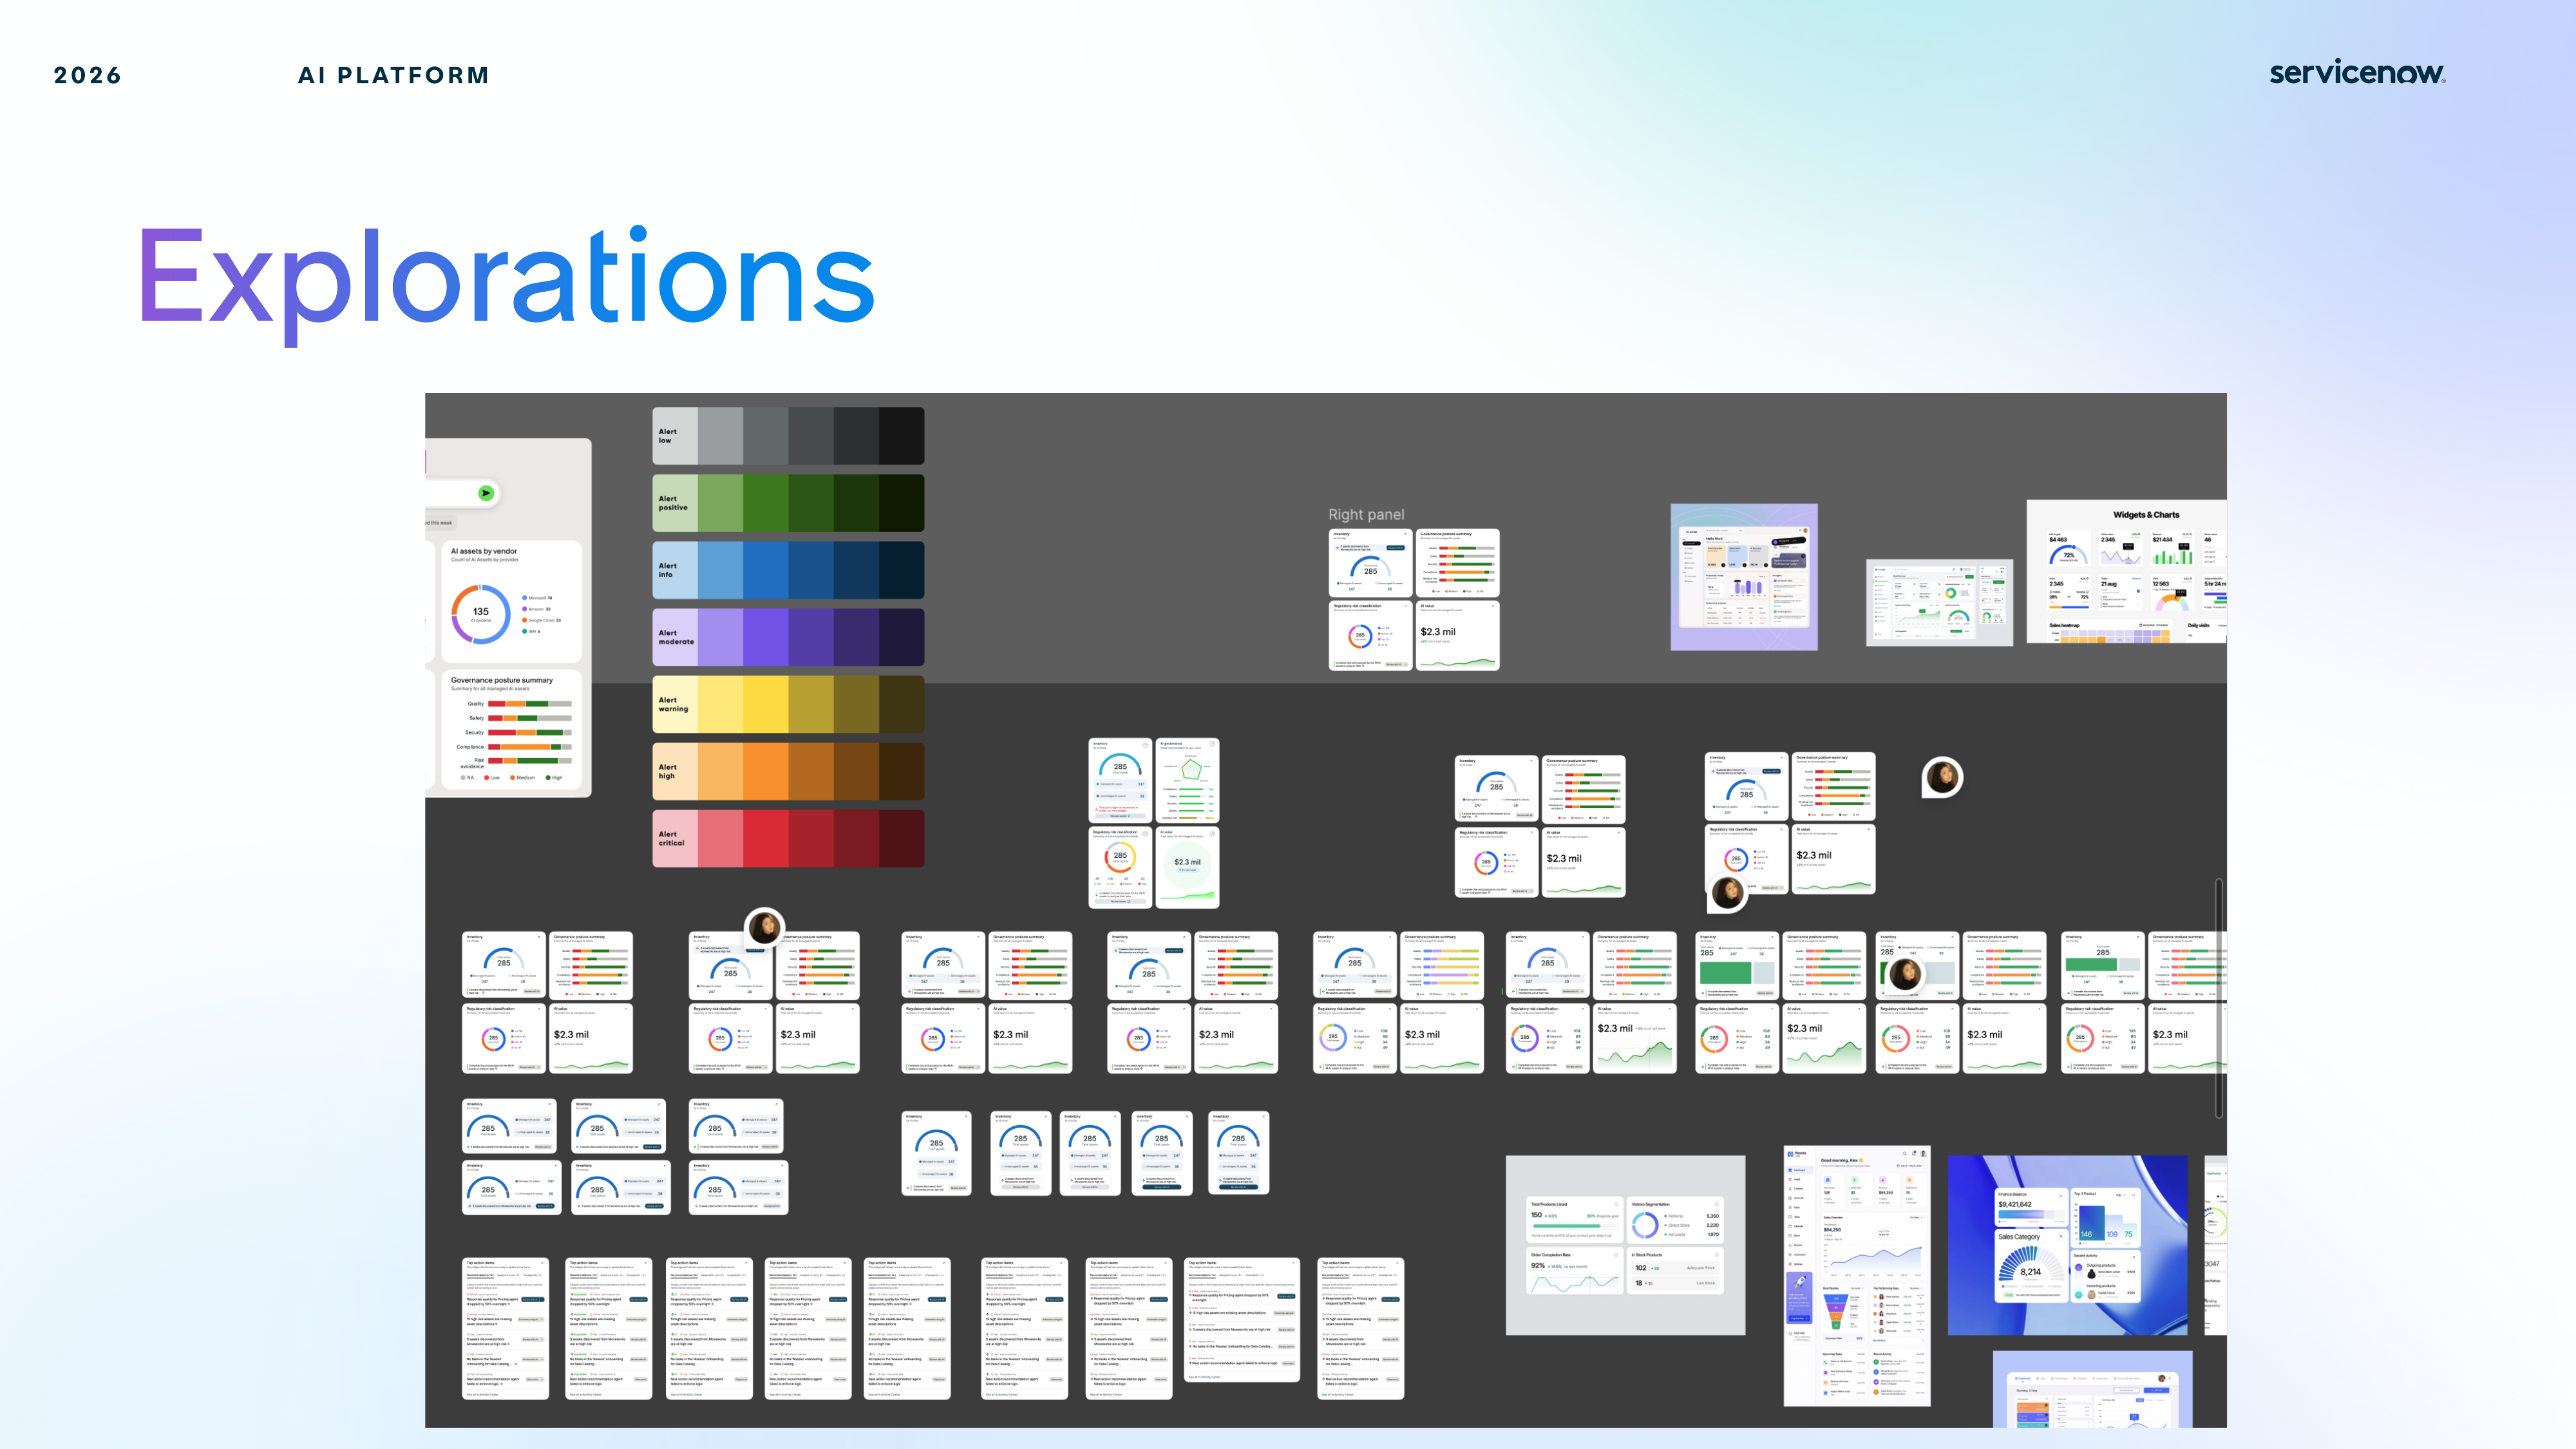Open the blue wavy finance balance thumbnail
The width and height of the screenshot is (2576, 1449).
[2067, 1245]
